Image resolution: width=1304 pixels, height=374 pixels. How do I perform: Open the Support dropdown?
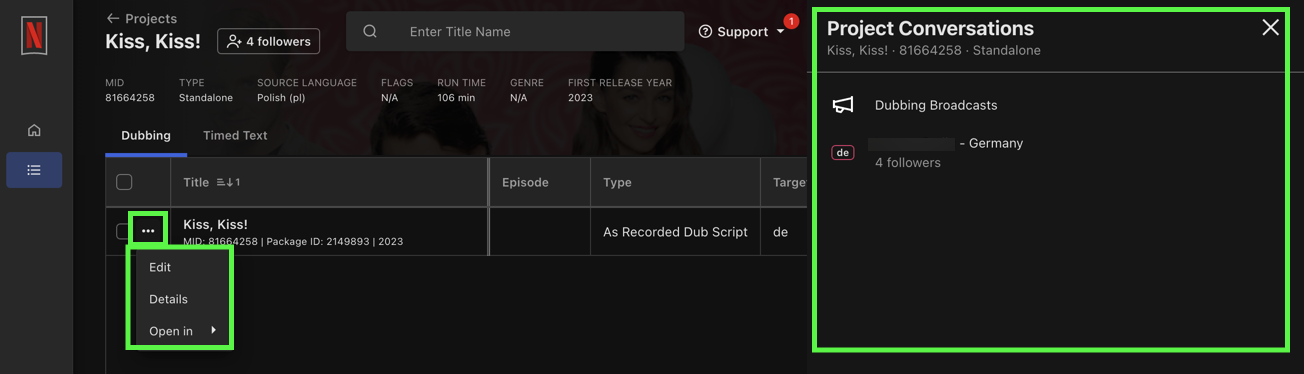pos(741,32)
